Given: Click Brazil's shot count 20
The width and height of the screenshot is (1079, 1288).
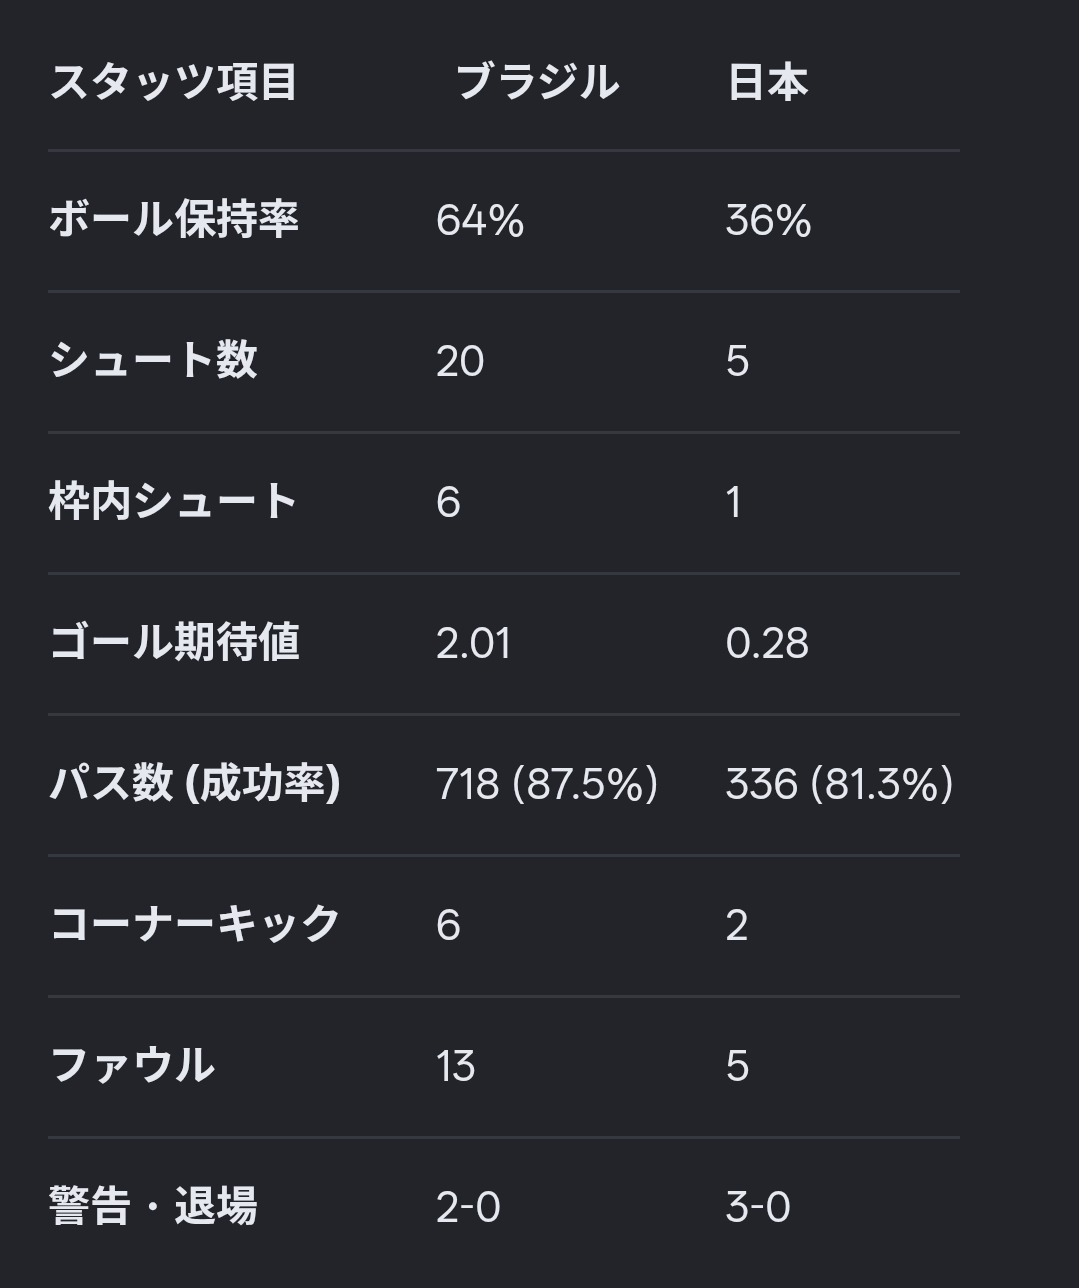Looking at the screenshot, I should coord(460,361).
